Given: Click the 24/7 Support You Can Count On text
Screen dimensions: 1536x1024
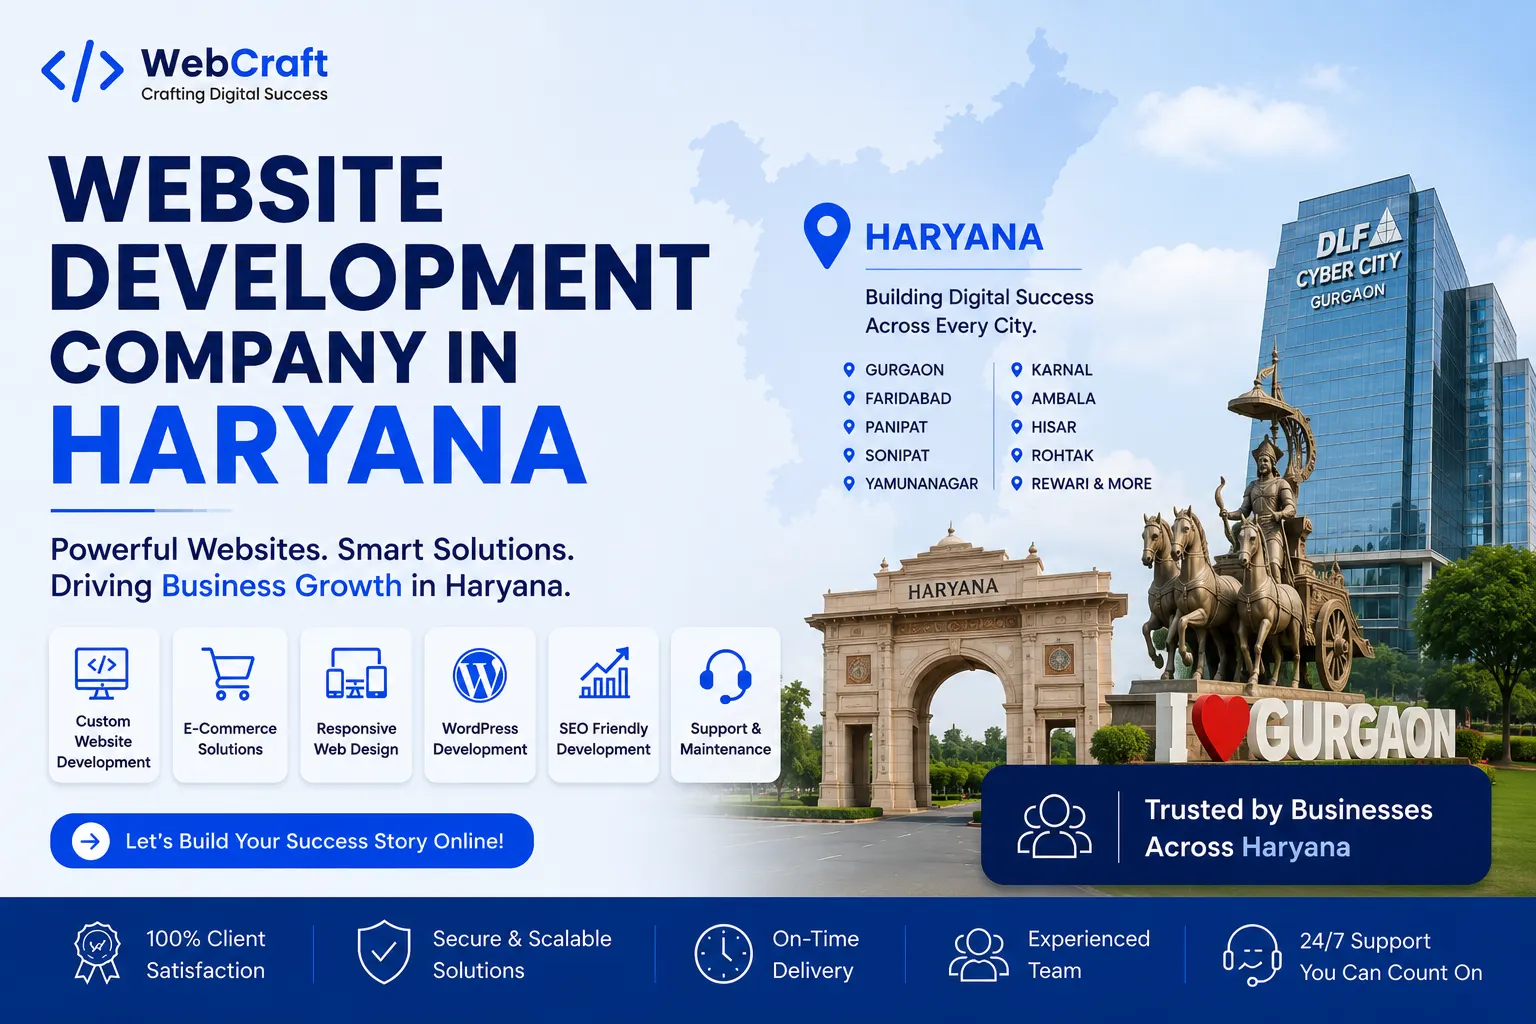Looking at the screenshot, I should 1390,956.
